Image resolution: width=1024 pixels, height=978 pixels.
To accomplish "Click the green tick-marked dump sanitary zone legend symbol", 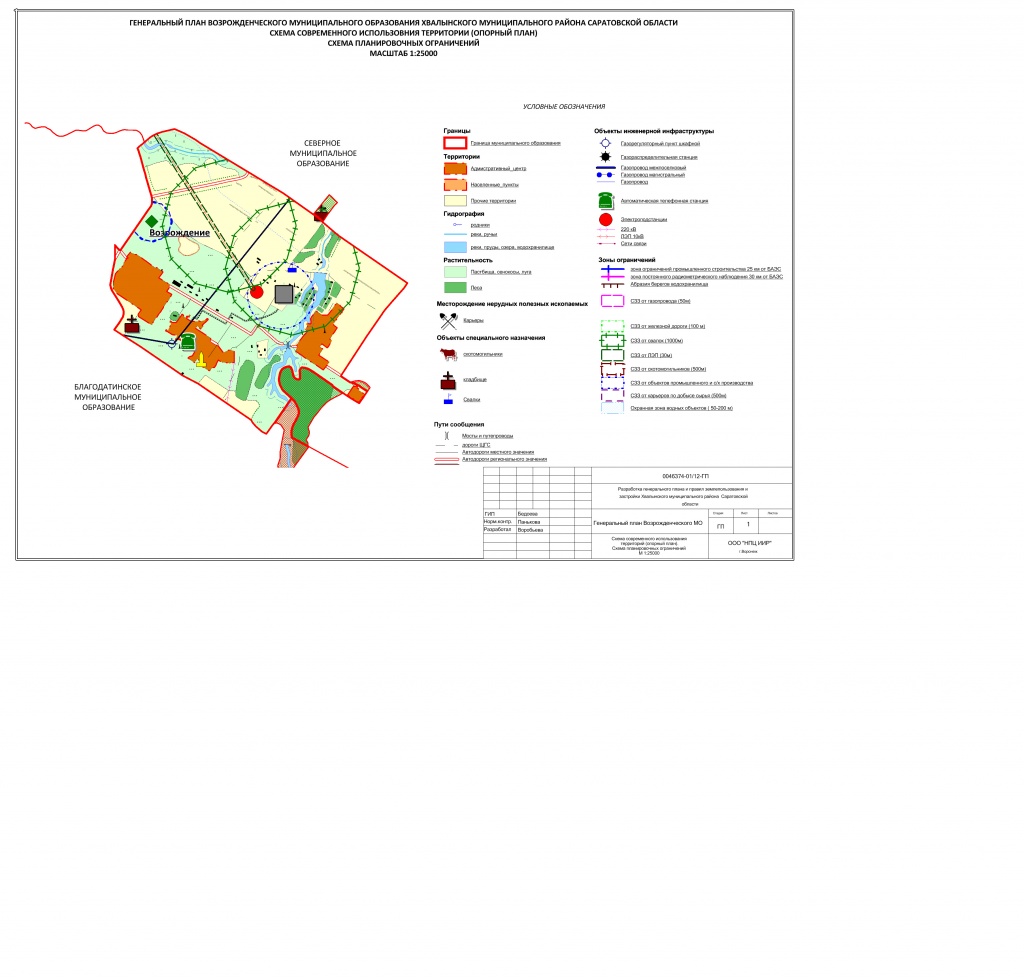I will [612, 340].
